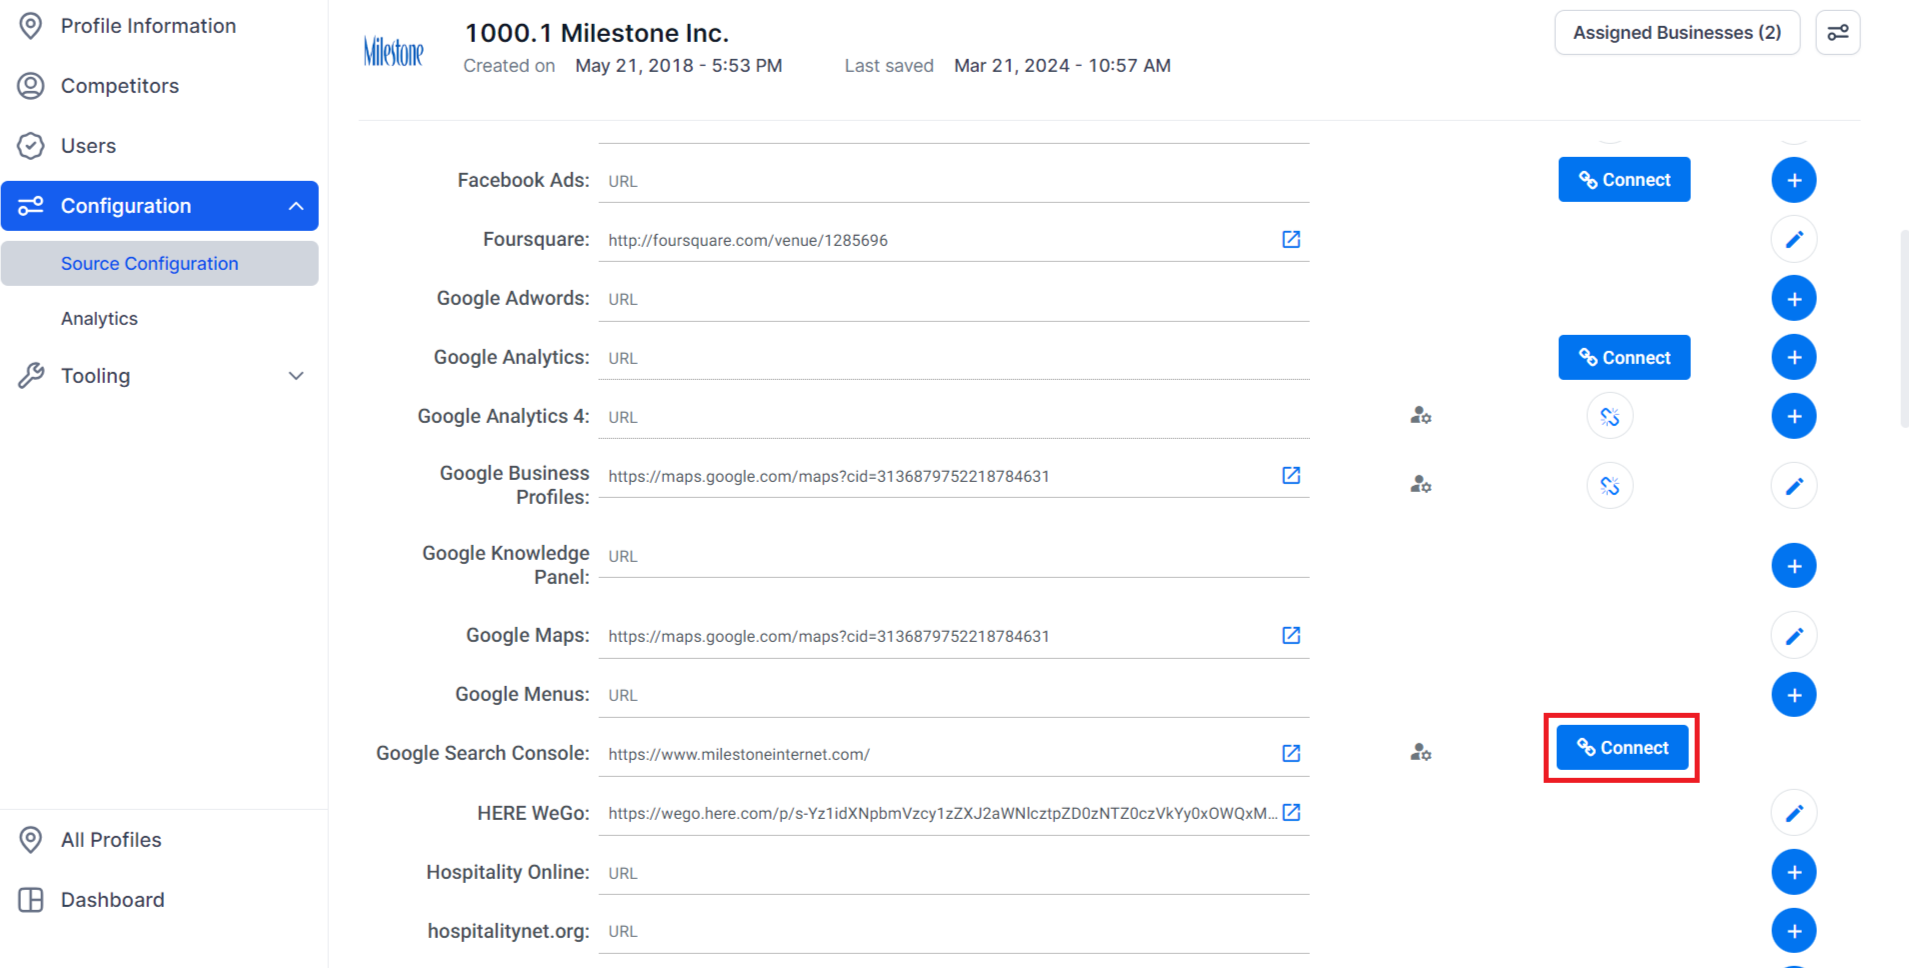Open Analytics under Configuration
Screen dimensions: 1909x968
coord(99,319)
